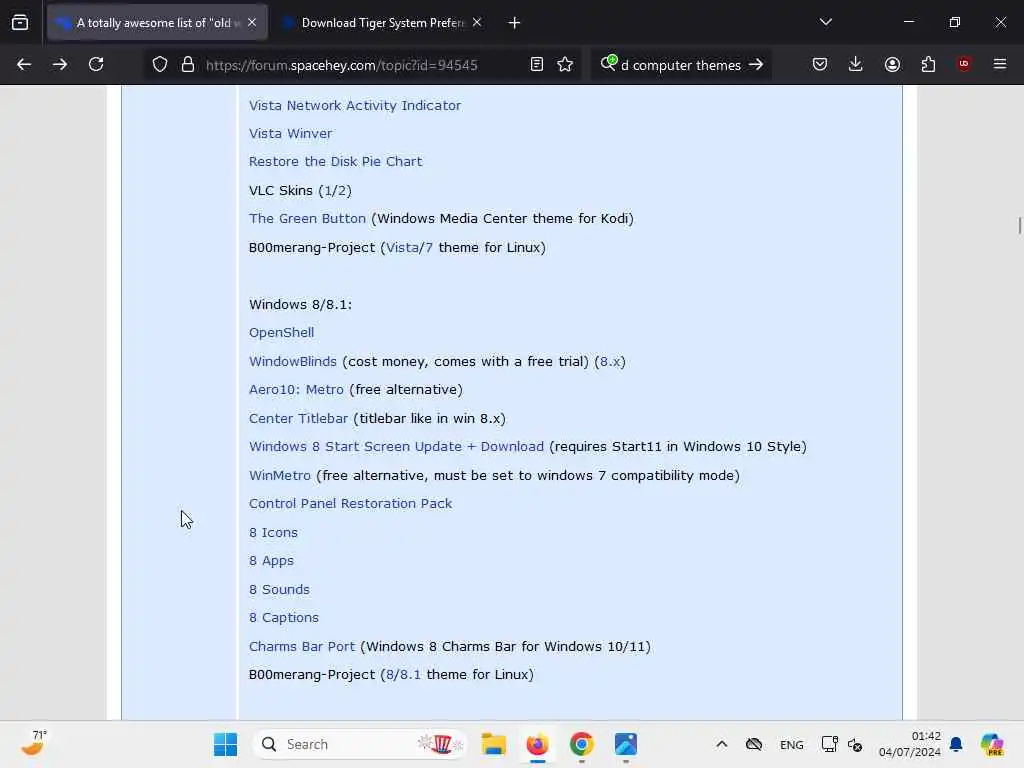Close the 'A totally awesome list' tab
Viewport: 1024px width, 768px height.
[x=252, y=23]
